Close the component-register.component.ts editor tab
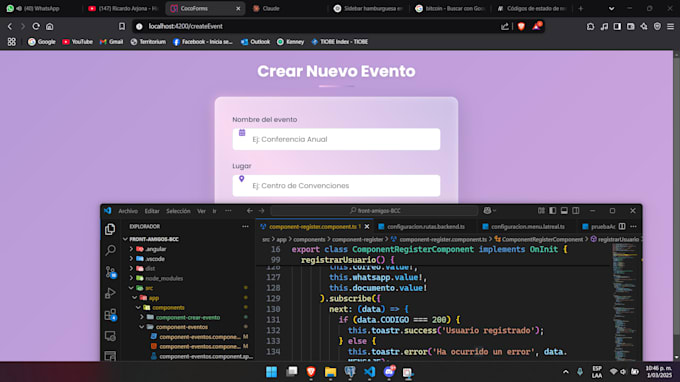Viewport: 680px width, 382px height. 367,226
